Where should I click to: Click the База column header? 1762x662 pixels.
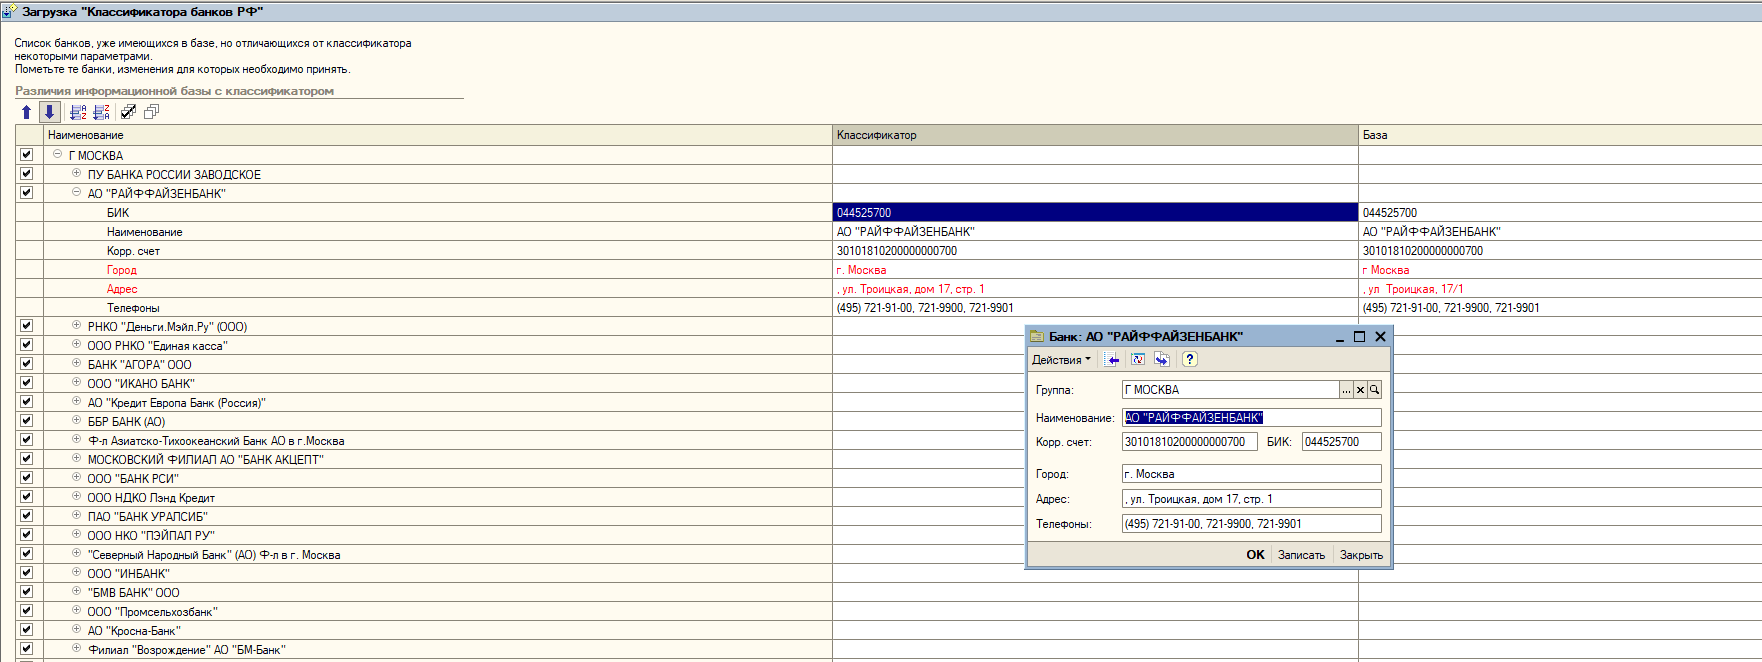point(1560,135)
